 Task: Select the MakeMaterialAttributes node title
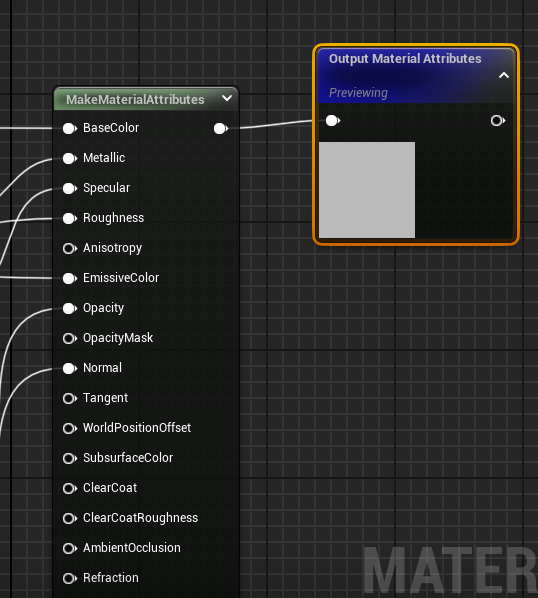[x=135, y=100]
